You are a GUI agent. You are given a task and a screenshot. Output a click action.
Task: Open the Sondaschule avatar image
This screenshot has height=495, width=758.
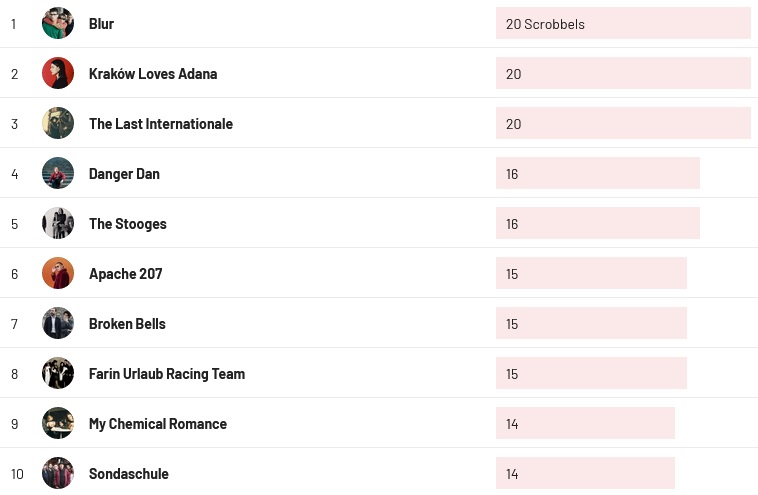(x=58, y=473)
